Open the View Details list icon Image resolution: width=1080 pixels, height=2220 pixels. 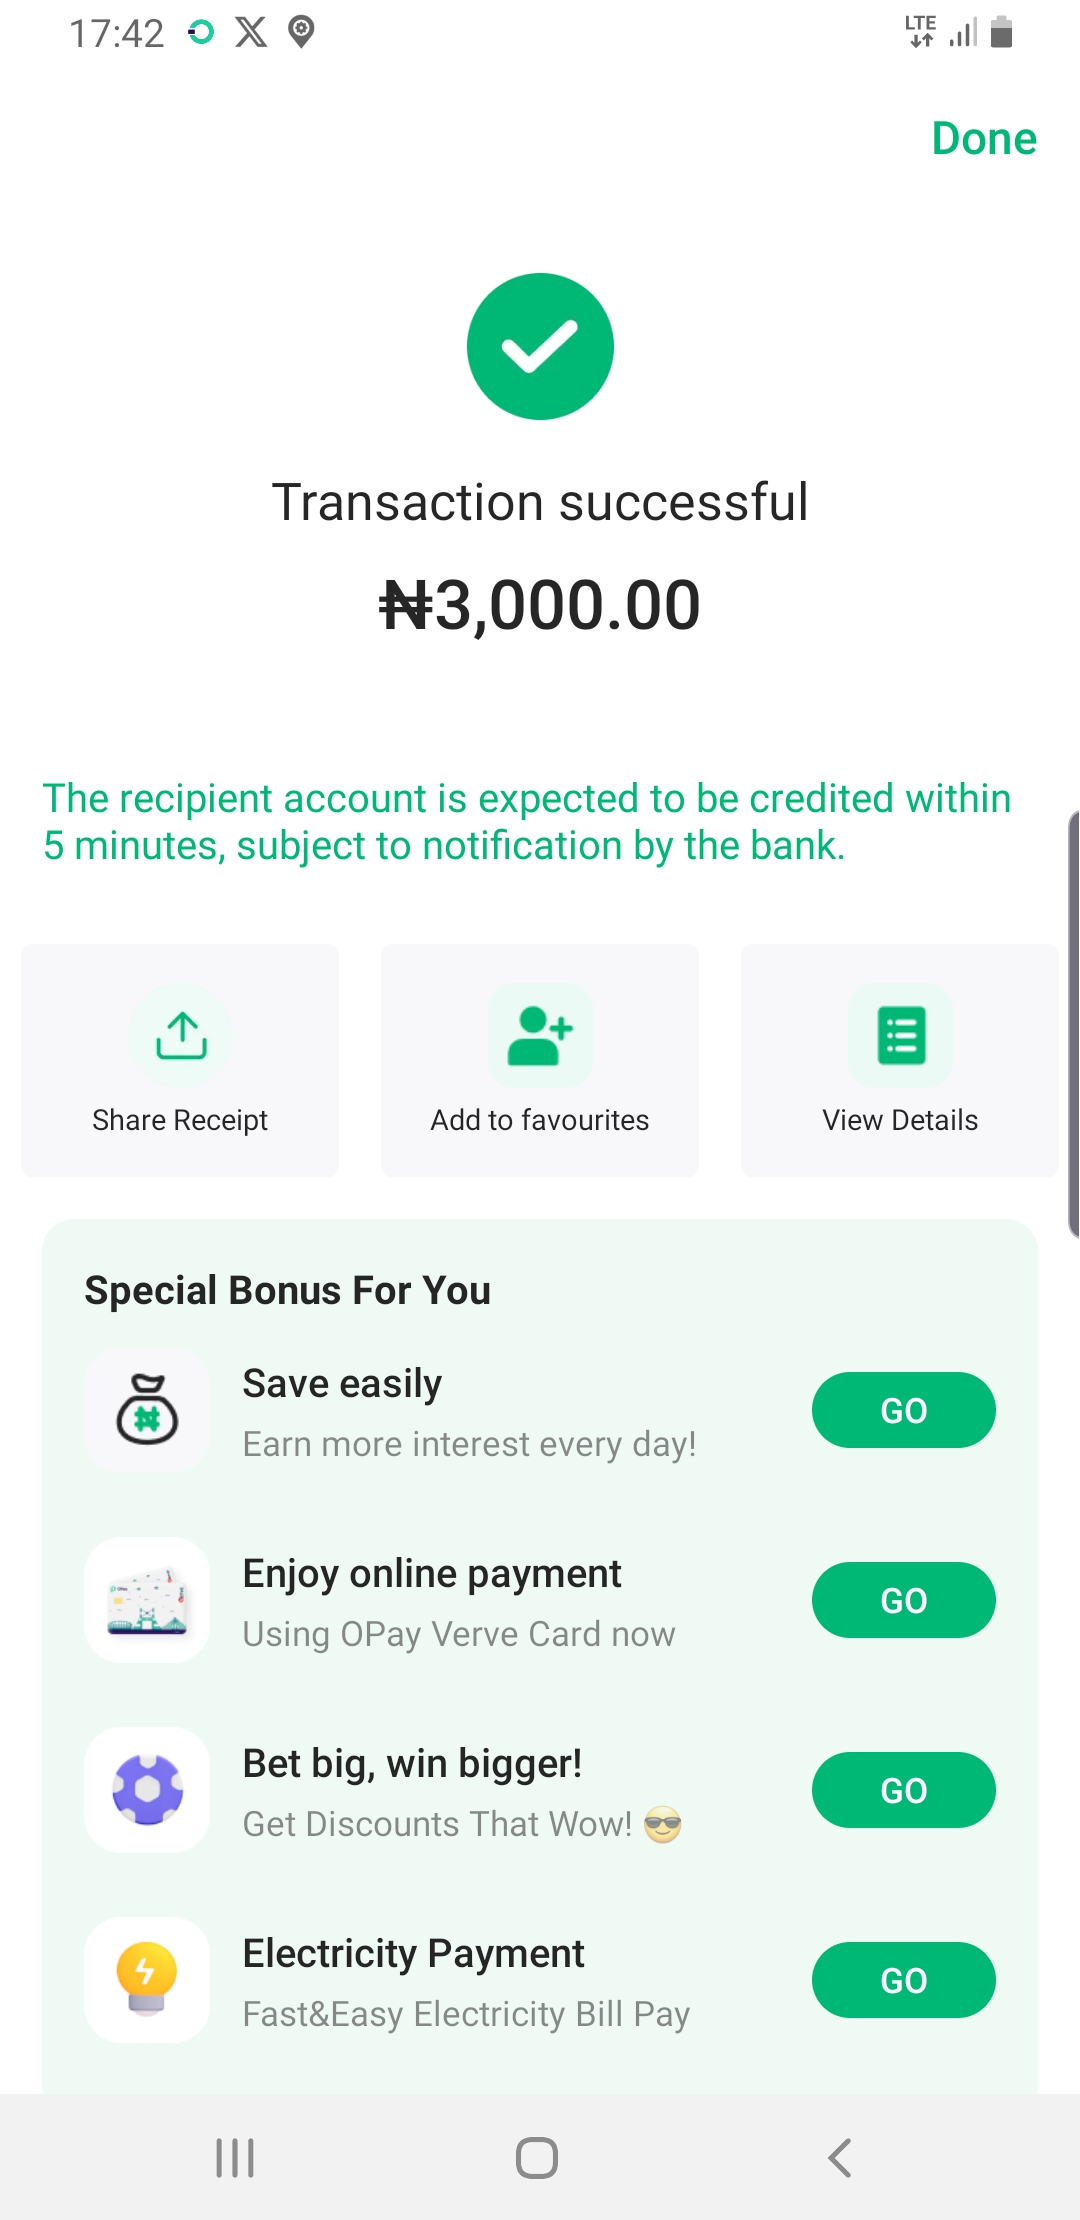[x=901, y=1035]
